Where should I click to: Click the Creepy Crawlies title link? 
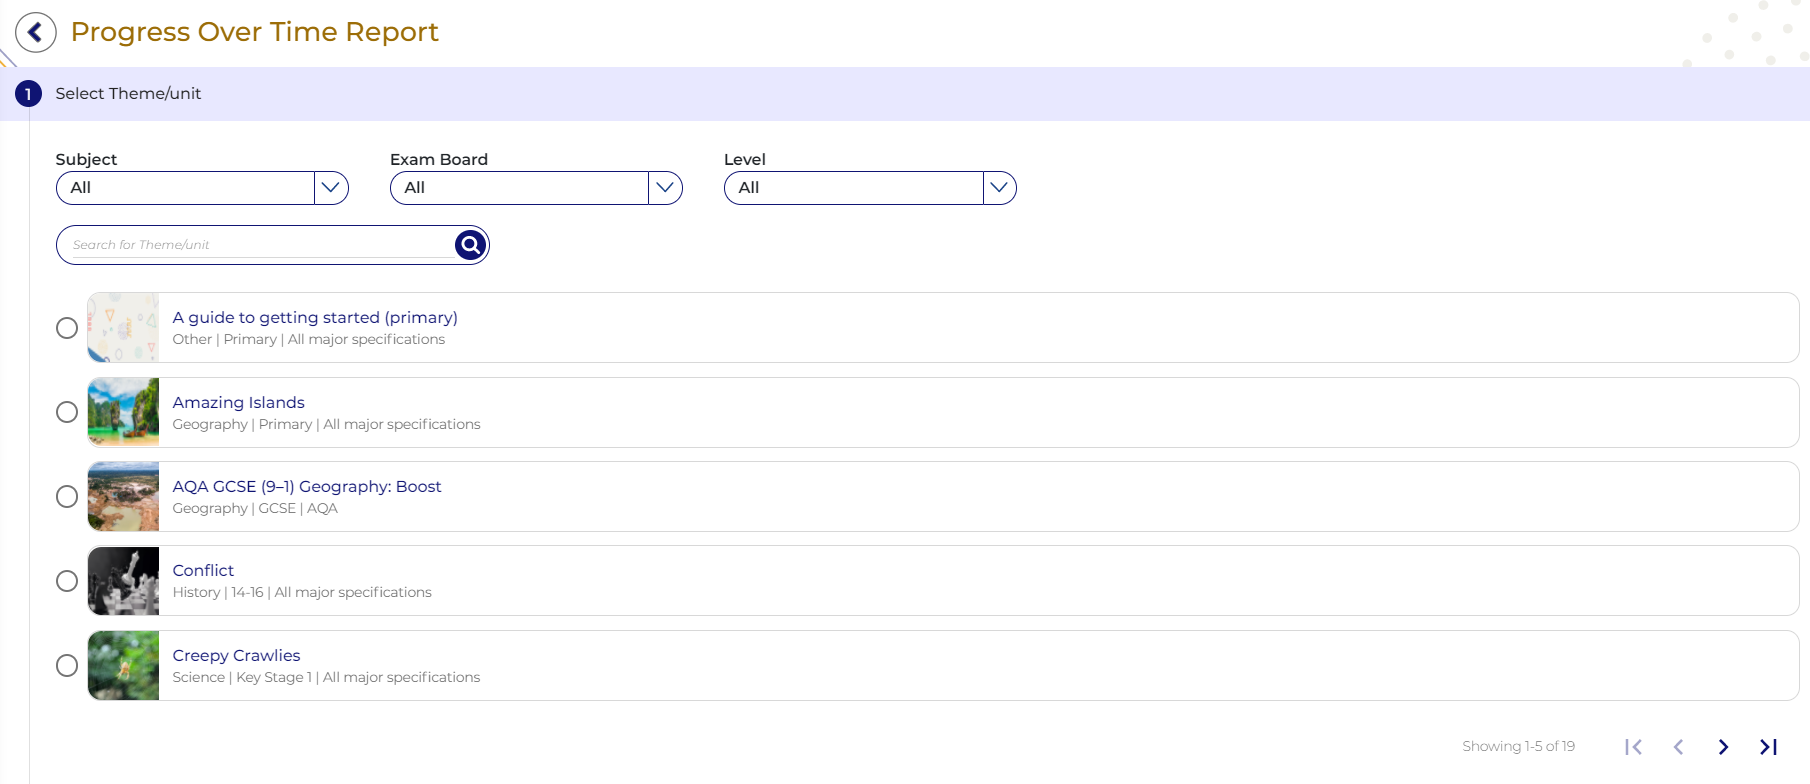(x=236, y=655)
